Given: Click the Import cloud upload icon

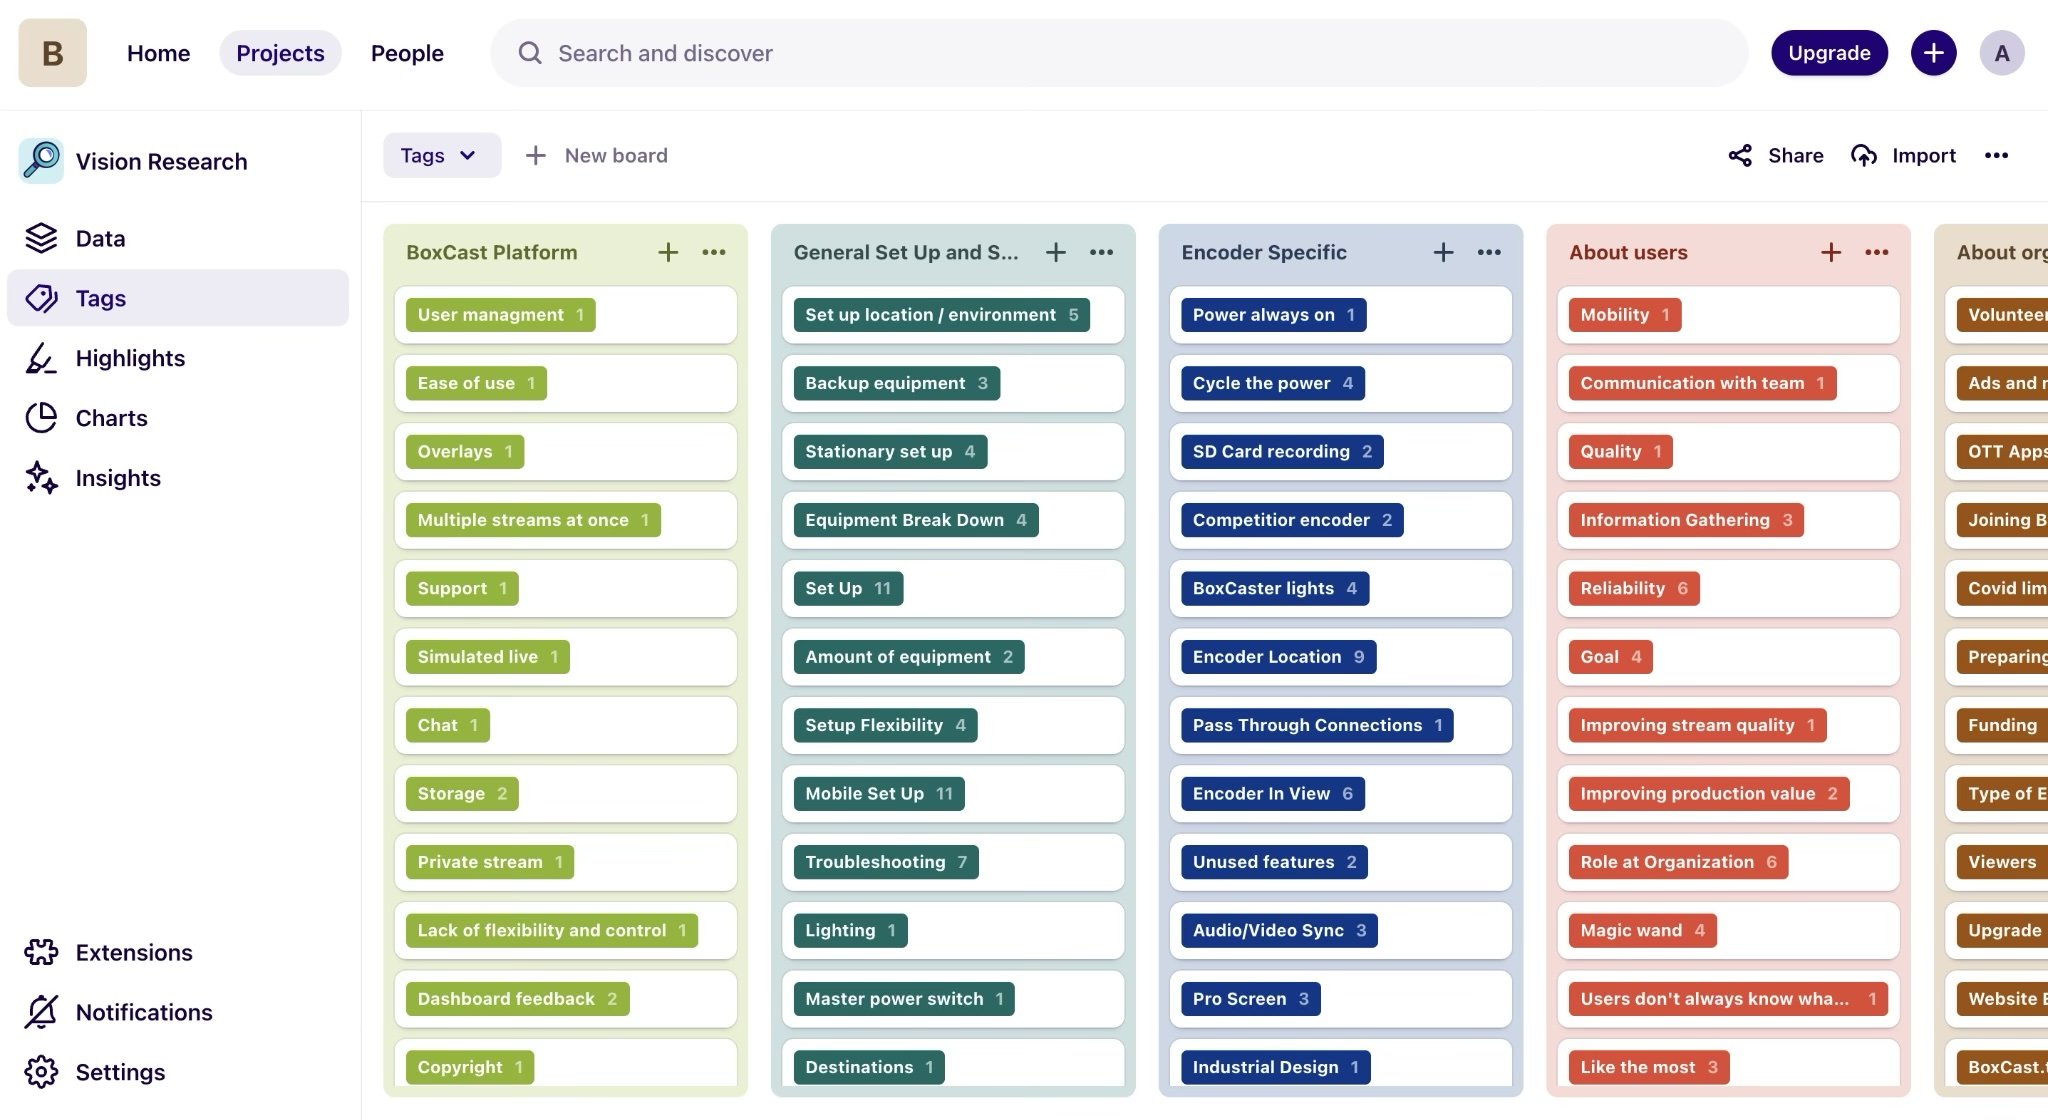Looking at the screenshot, I should [1863, 155].
